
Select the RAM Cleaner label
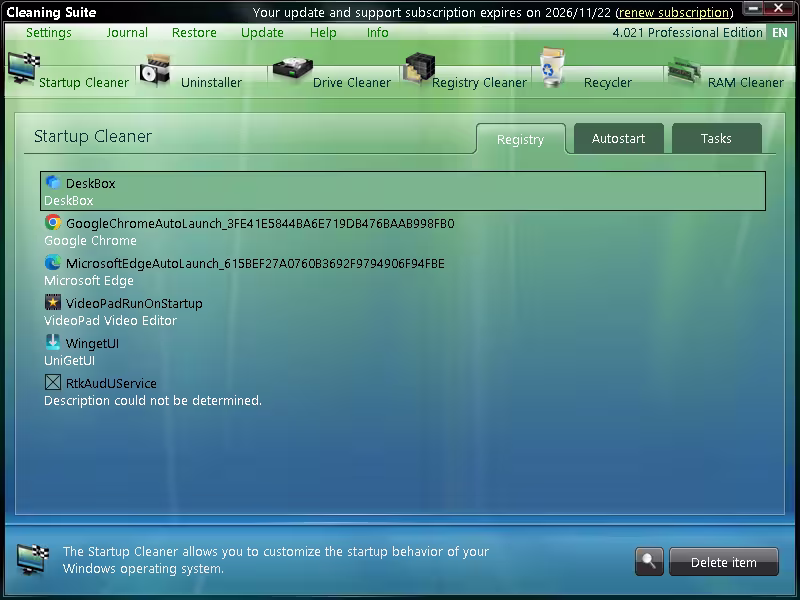[x=745, y=82]
